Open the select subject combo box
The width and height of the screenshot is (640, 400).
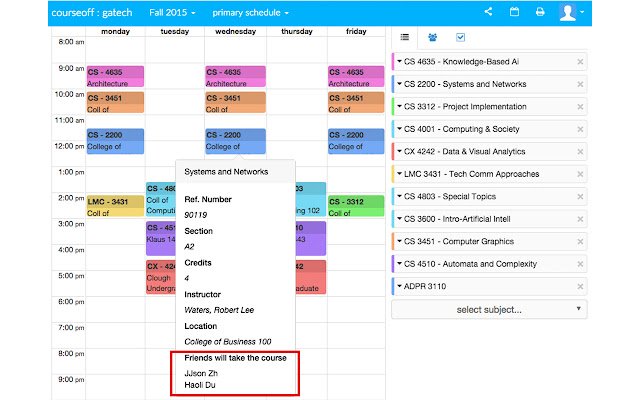click(489, 309)
